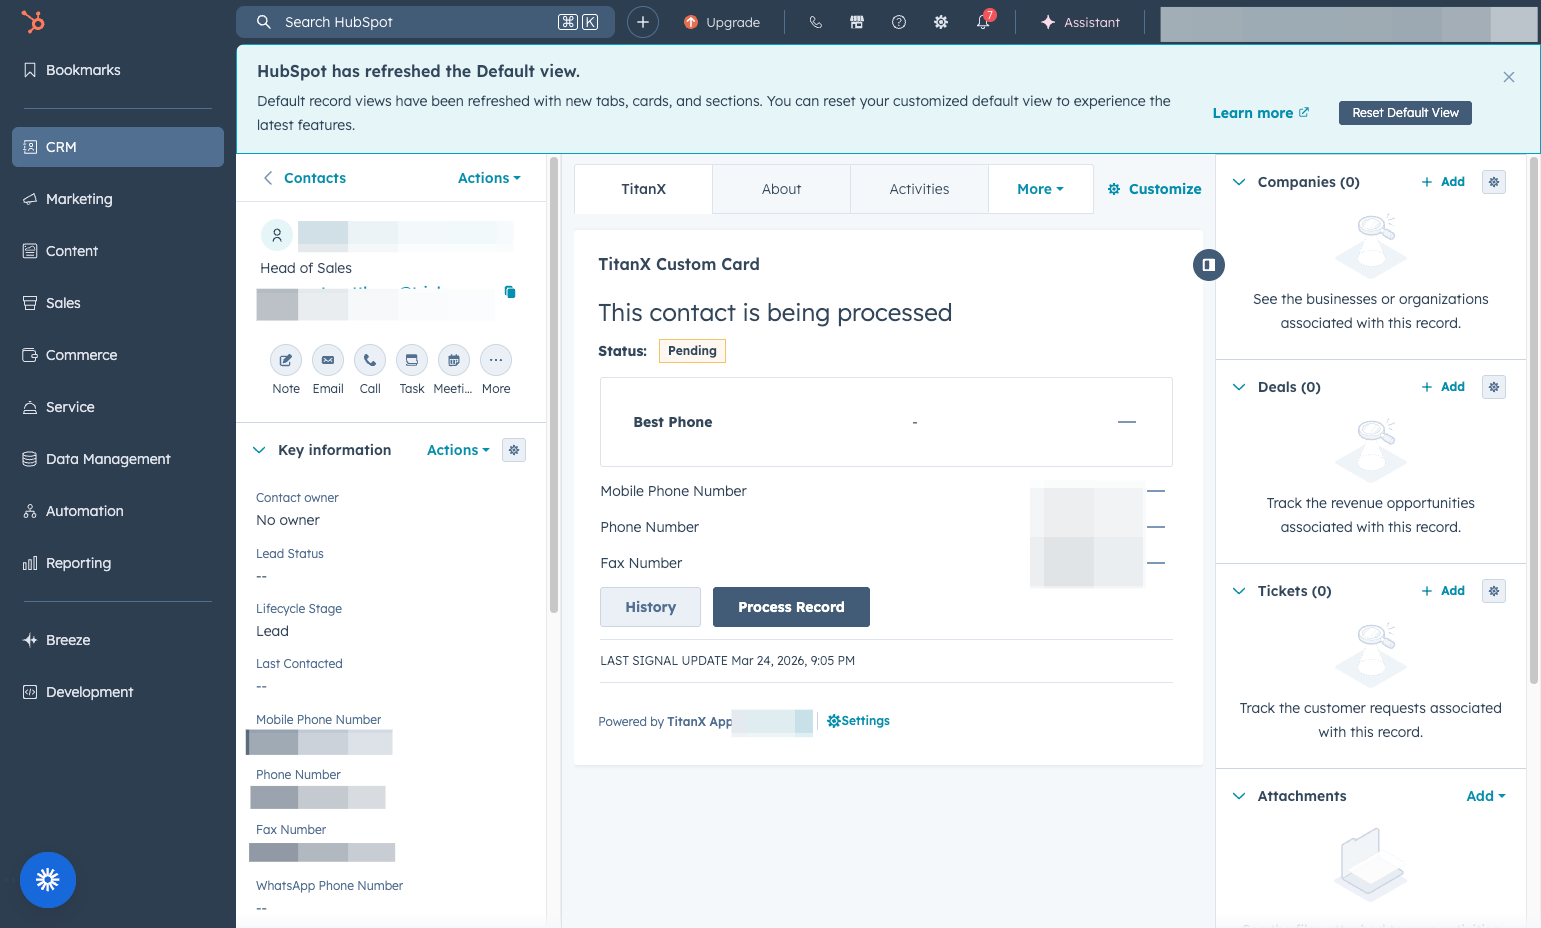This screenshot has width=1541, height=928.
Task: Collapse the Companies (0) section
Action: 1239,182
